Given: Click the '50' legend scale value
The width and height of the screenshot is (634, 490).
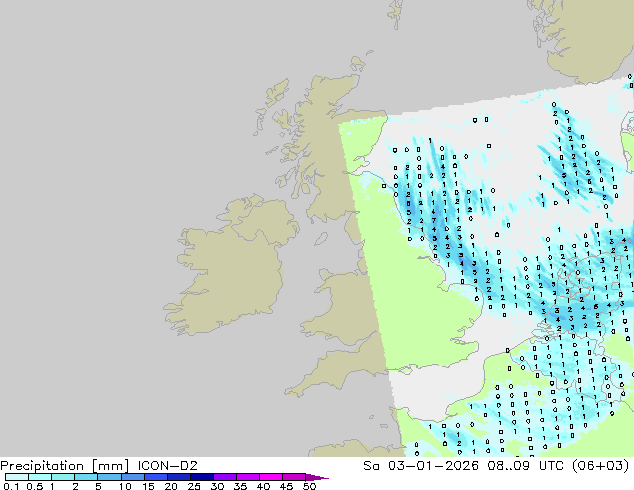Looking at the screenshot, I should [x=310, y=486].
